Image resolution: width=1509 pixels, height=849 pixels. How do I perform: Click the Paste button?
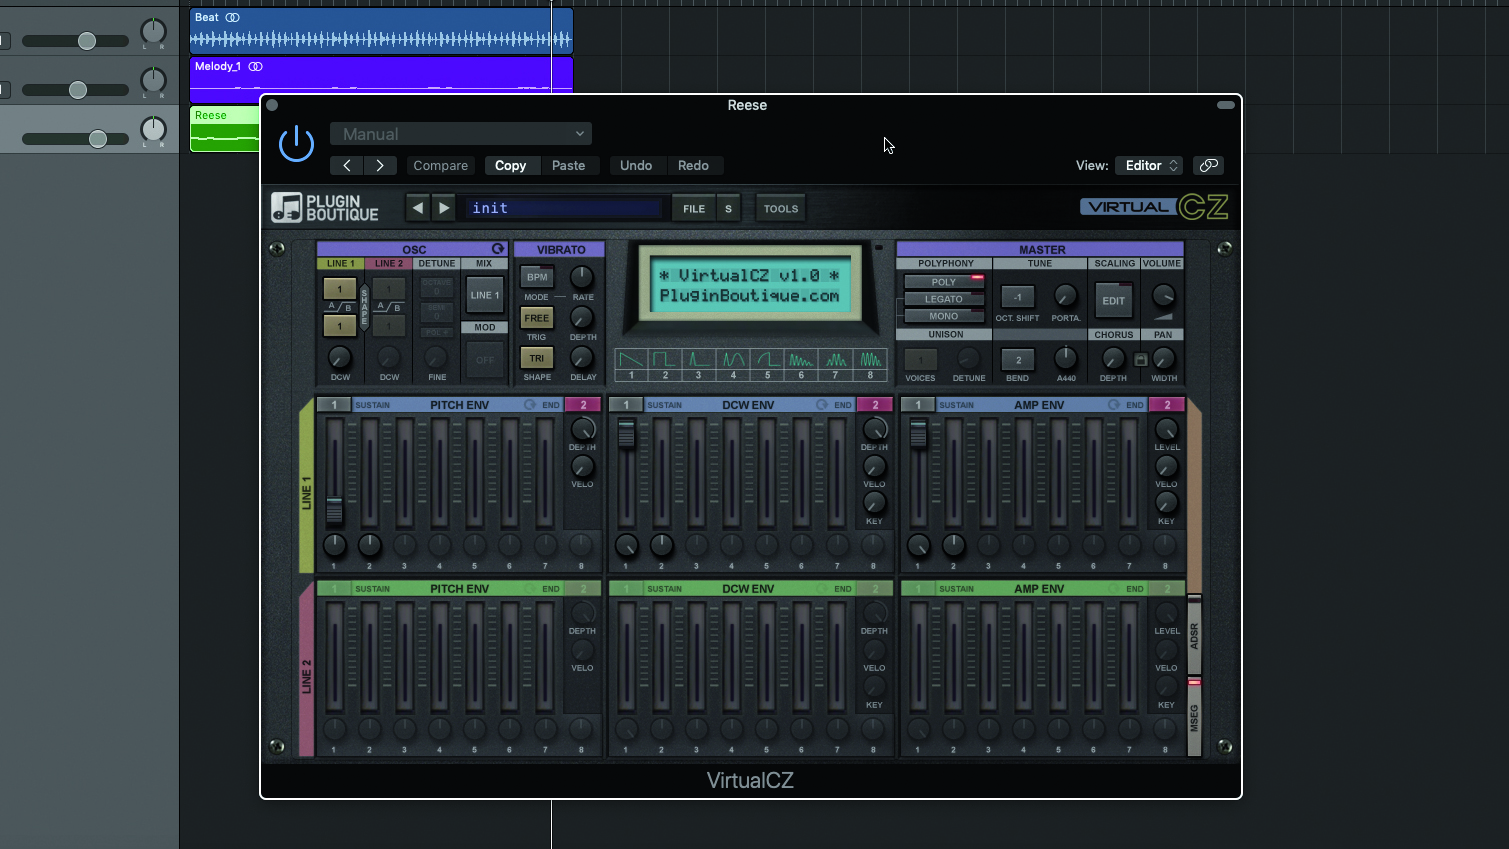pyautogui.click(x=569, y=165)
